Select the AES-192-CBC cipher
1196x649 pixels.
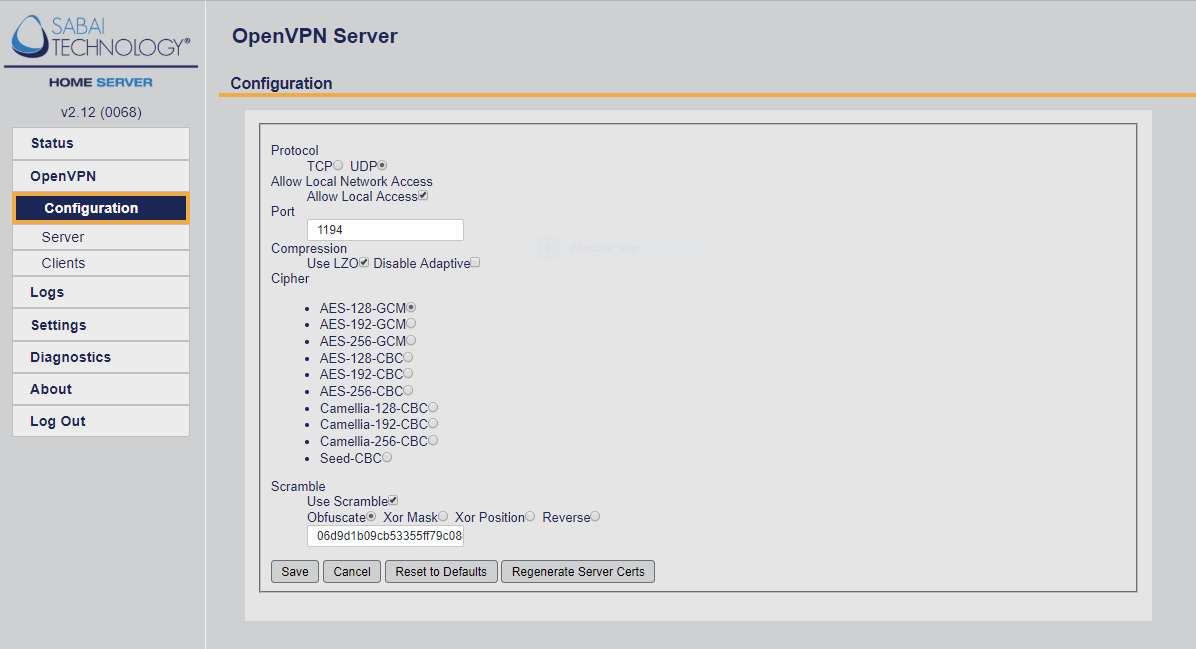(408, 374)
